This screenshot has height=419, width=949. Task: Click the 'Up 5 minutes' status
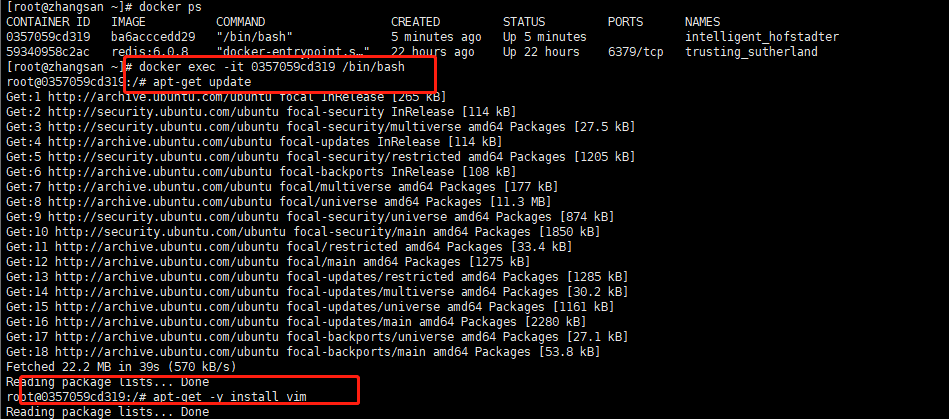pos(544,37)
